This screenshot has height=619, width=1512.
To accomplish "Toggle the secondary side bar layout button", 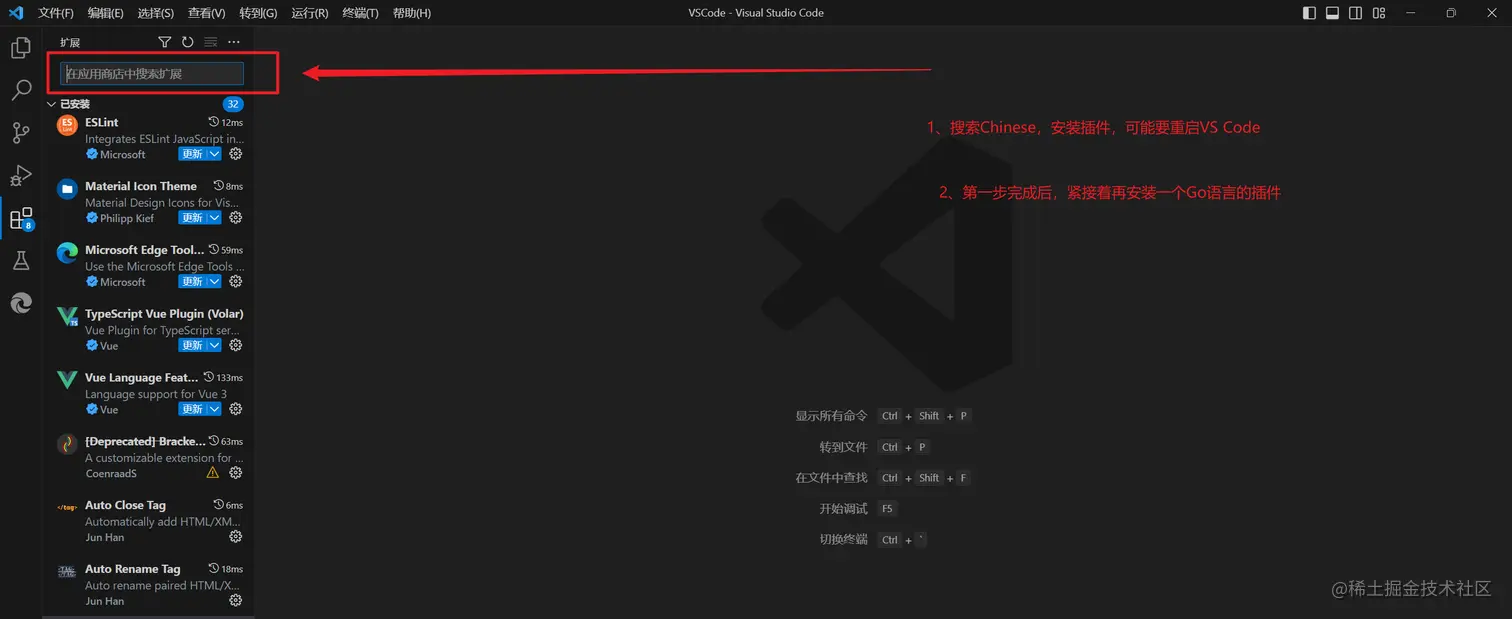I will tap(1356, 13).
